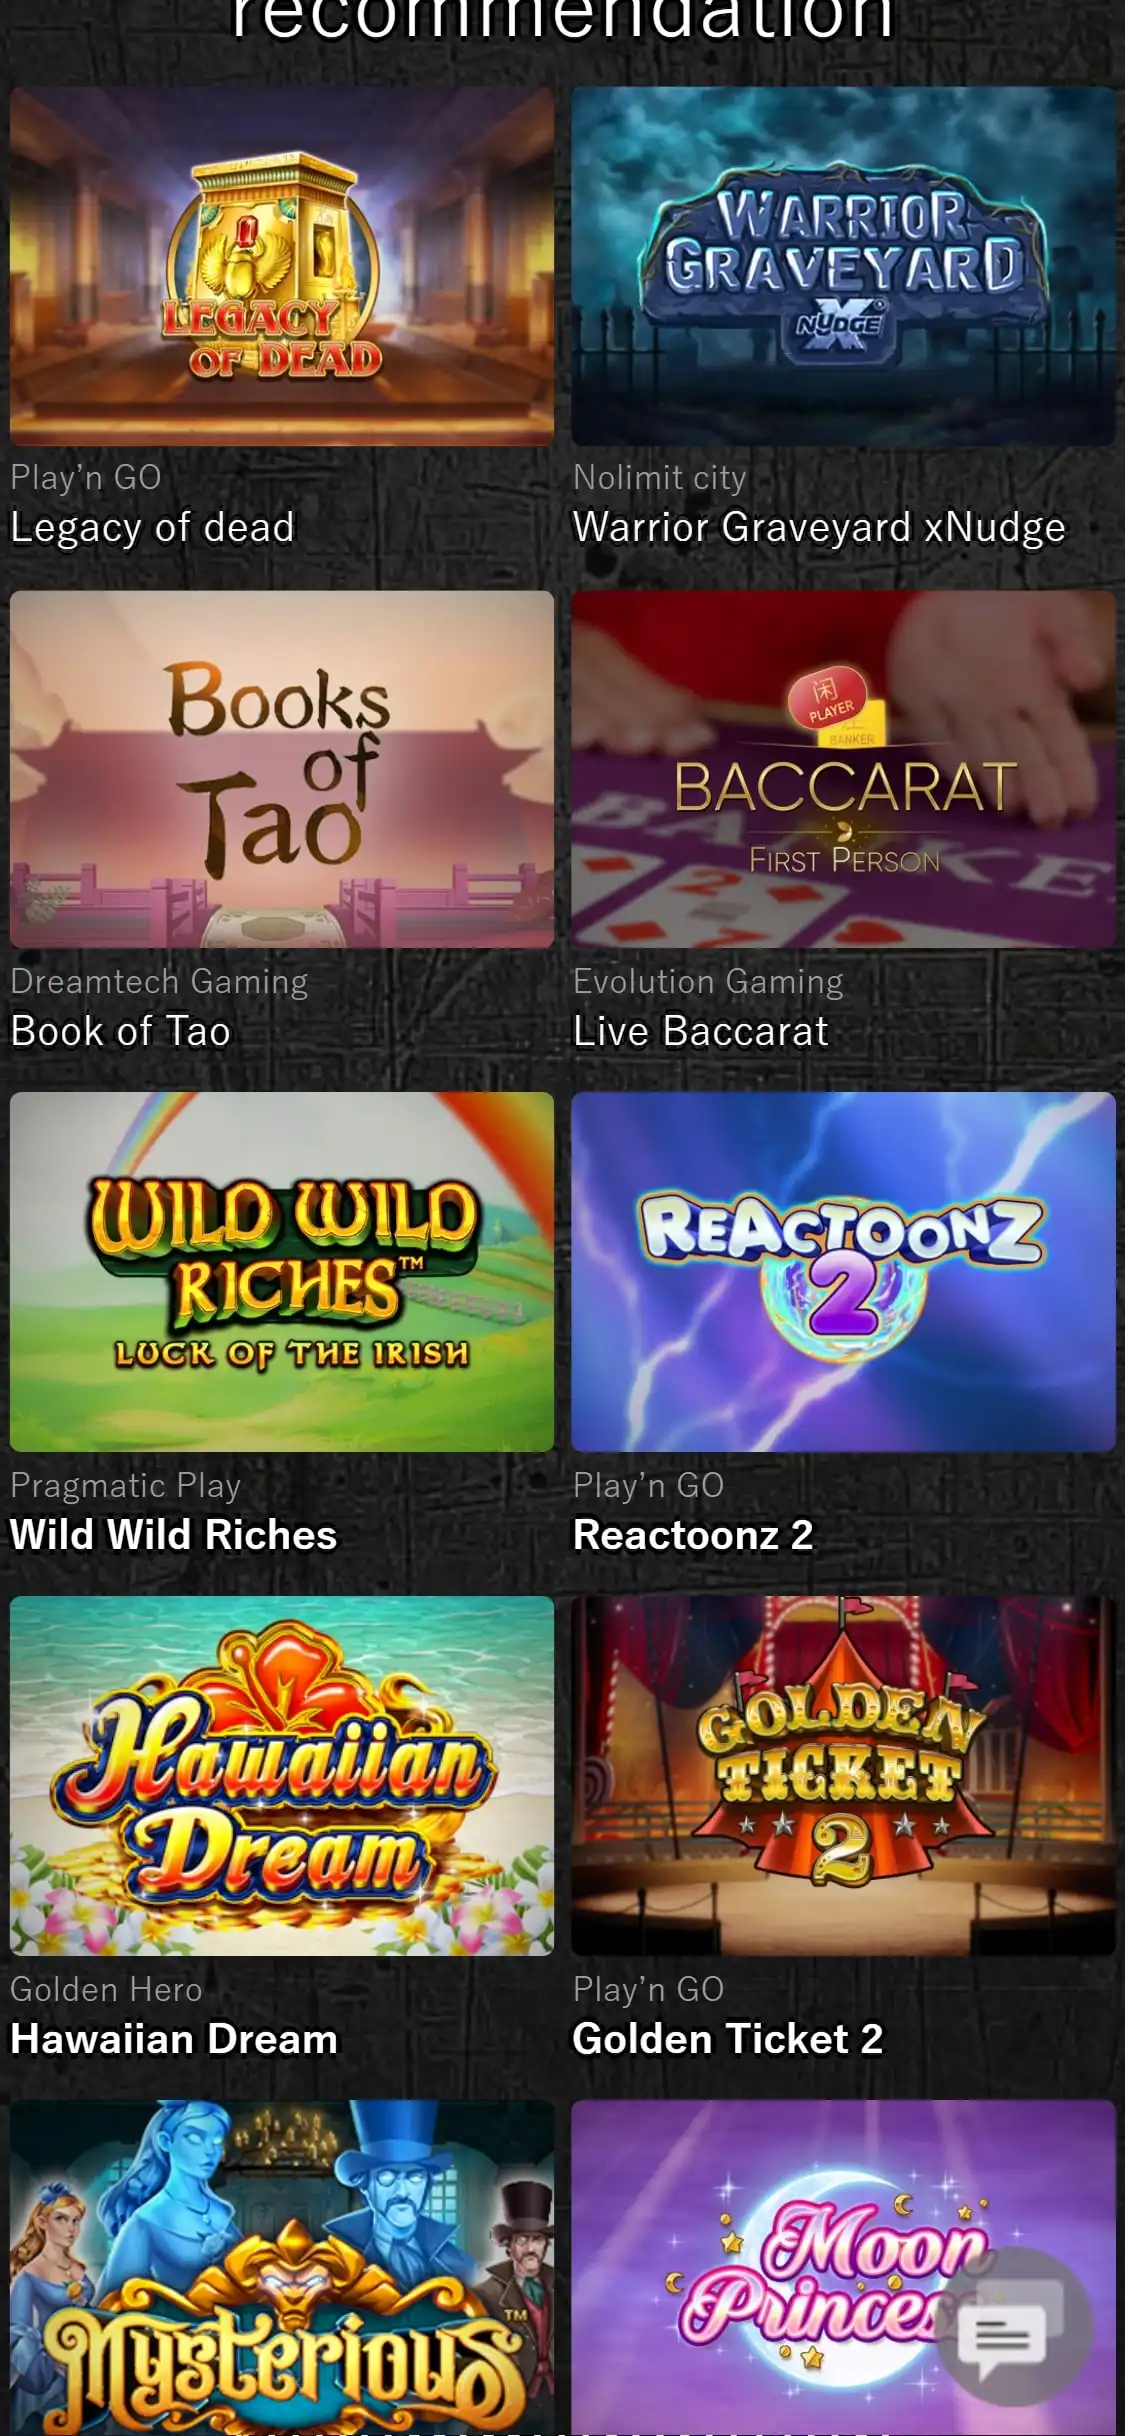Image resolution: width=1125 pixels, height=2436 pixels.
Task: Open the 'Hawaiian Dream' title link
Action: pyautogui.click(x=174, y=2039)
